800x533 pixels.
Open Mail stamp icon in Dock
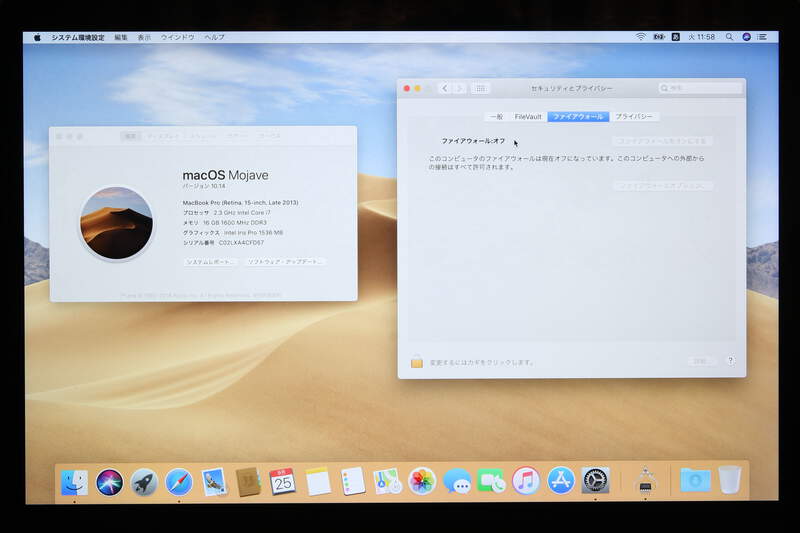(x=214, y=482)
